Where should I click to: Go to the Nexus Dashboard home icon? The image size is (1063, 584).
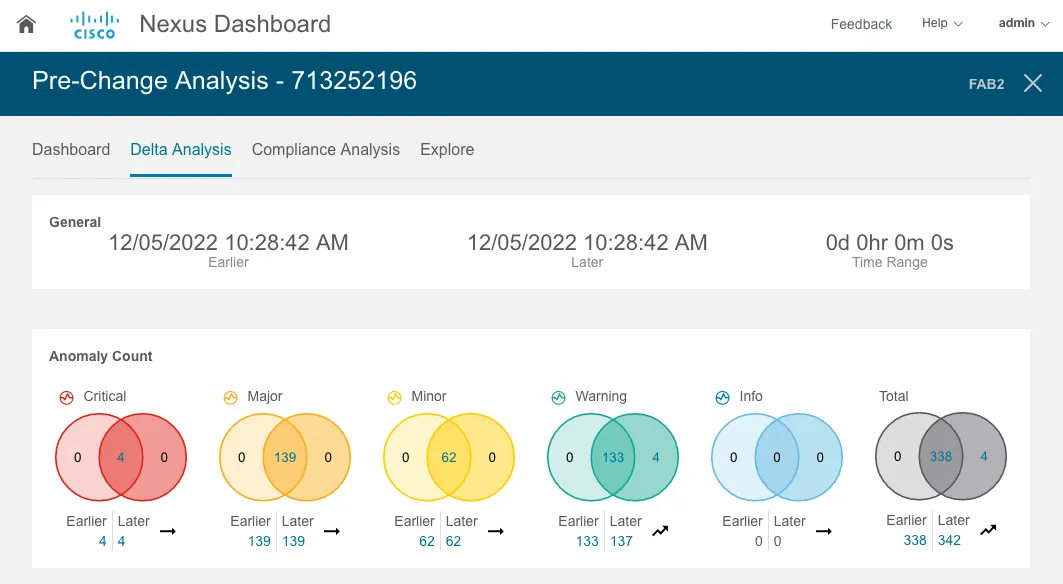26,24
